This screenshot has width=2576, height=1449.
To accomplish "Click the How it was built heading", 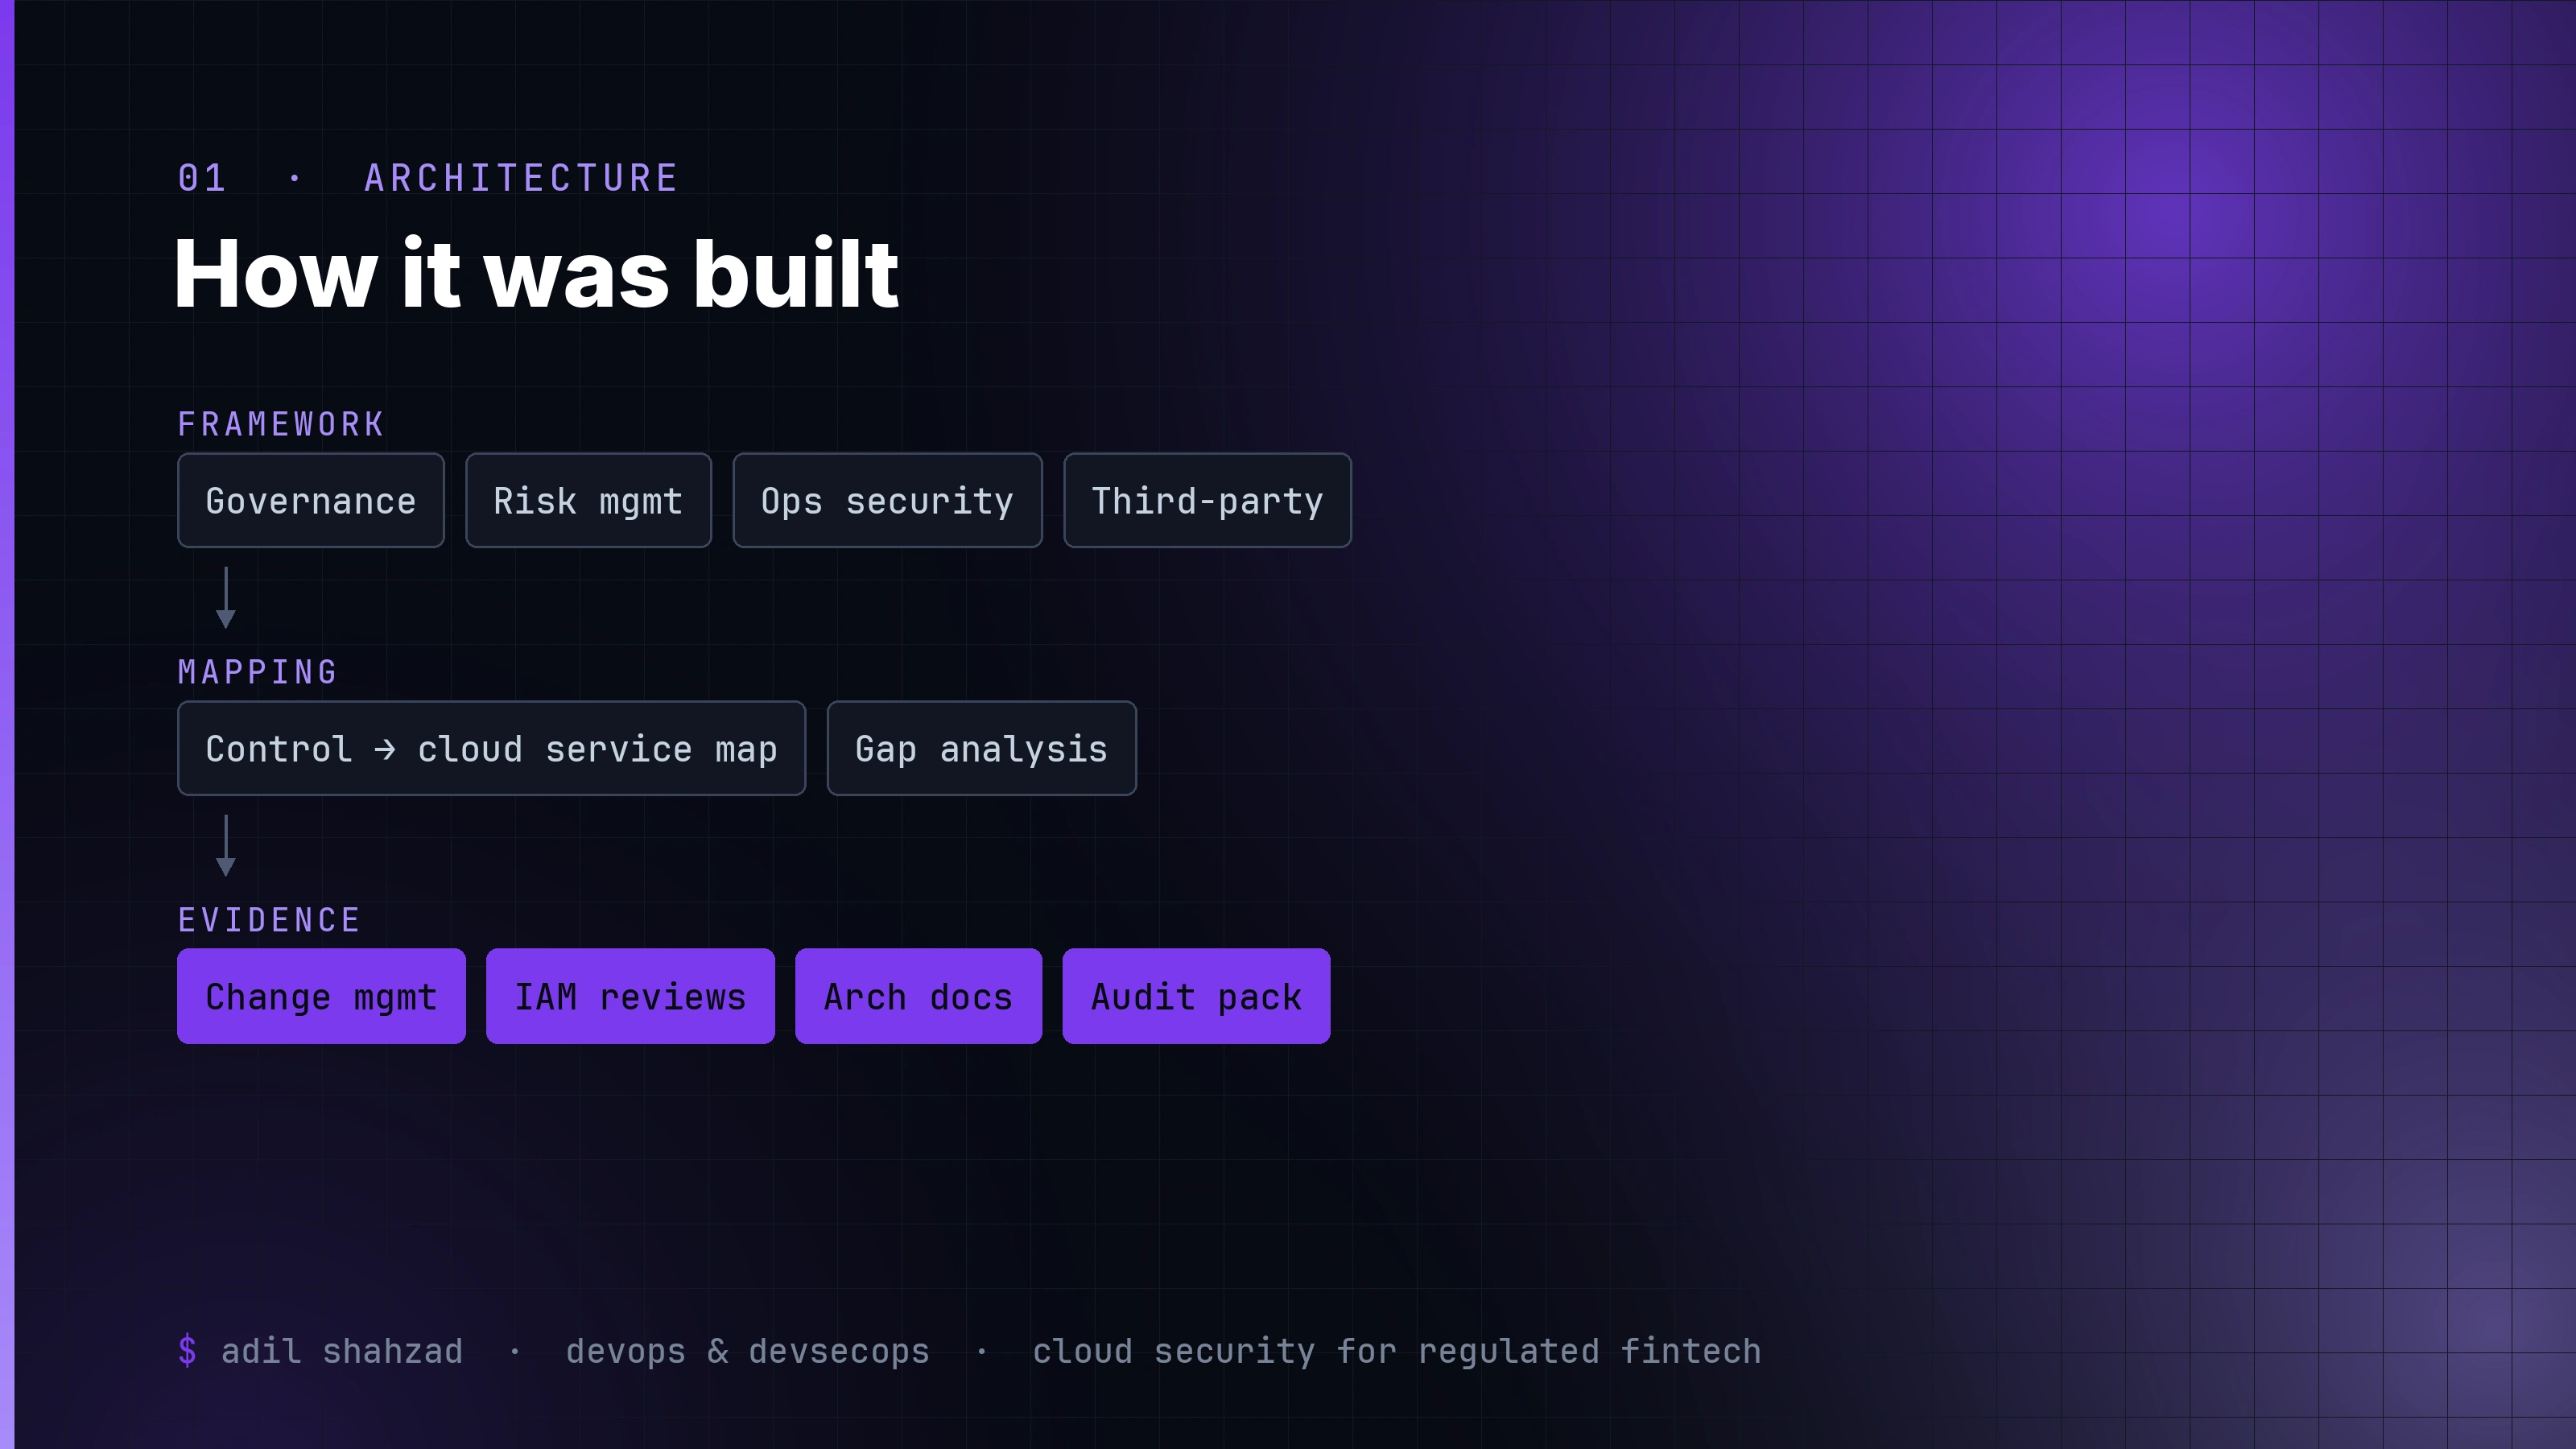I will 537,273.
